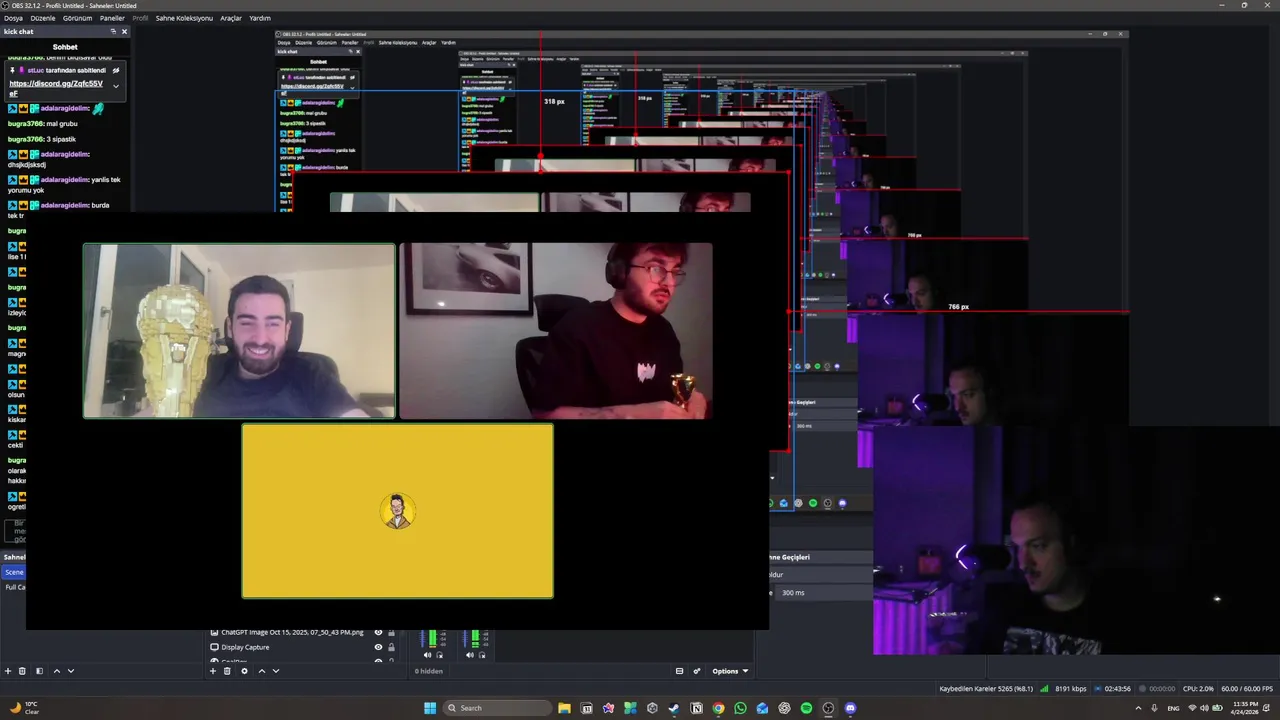The width and height of the screenshot is (1280, 720).
Task: Switch to OBS Studio taskbar icon
Action: point(828,708)
